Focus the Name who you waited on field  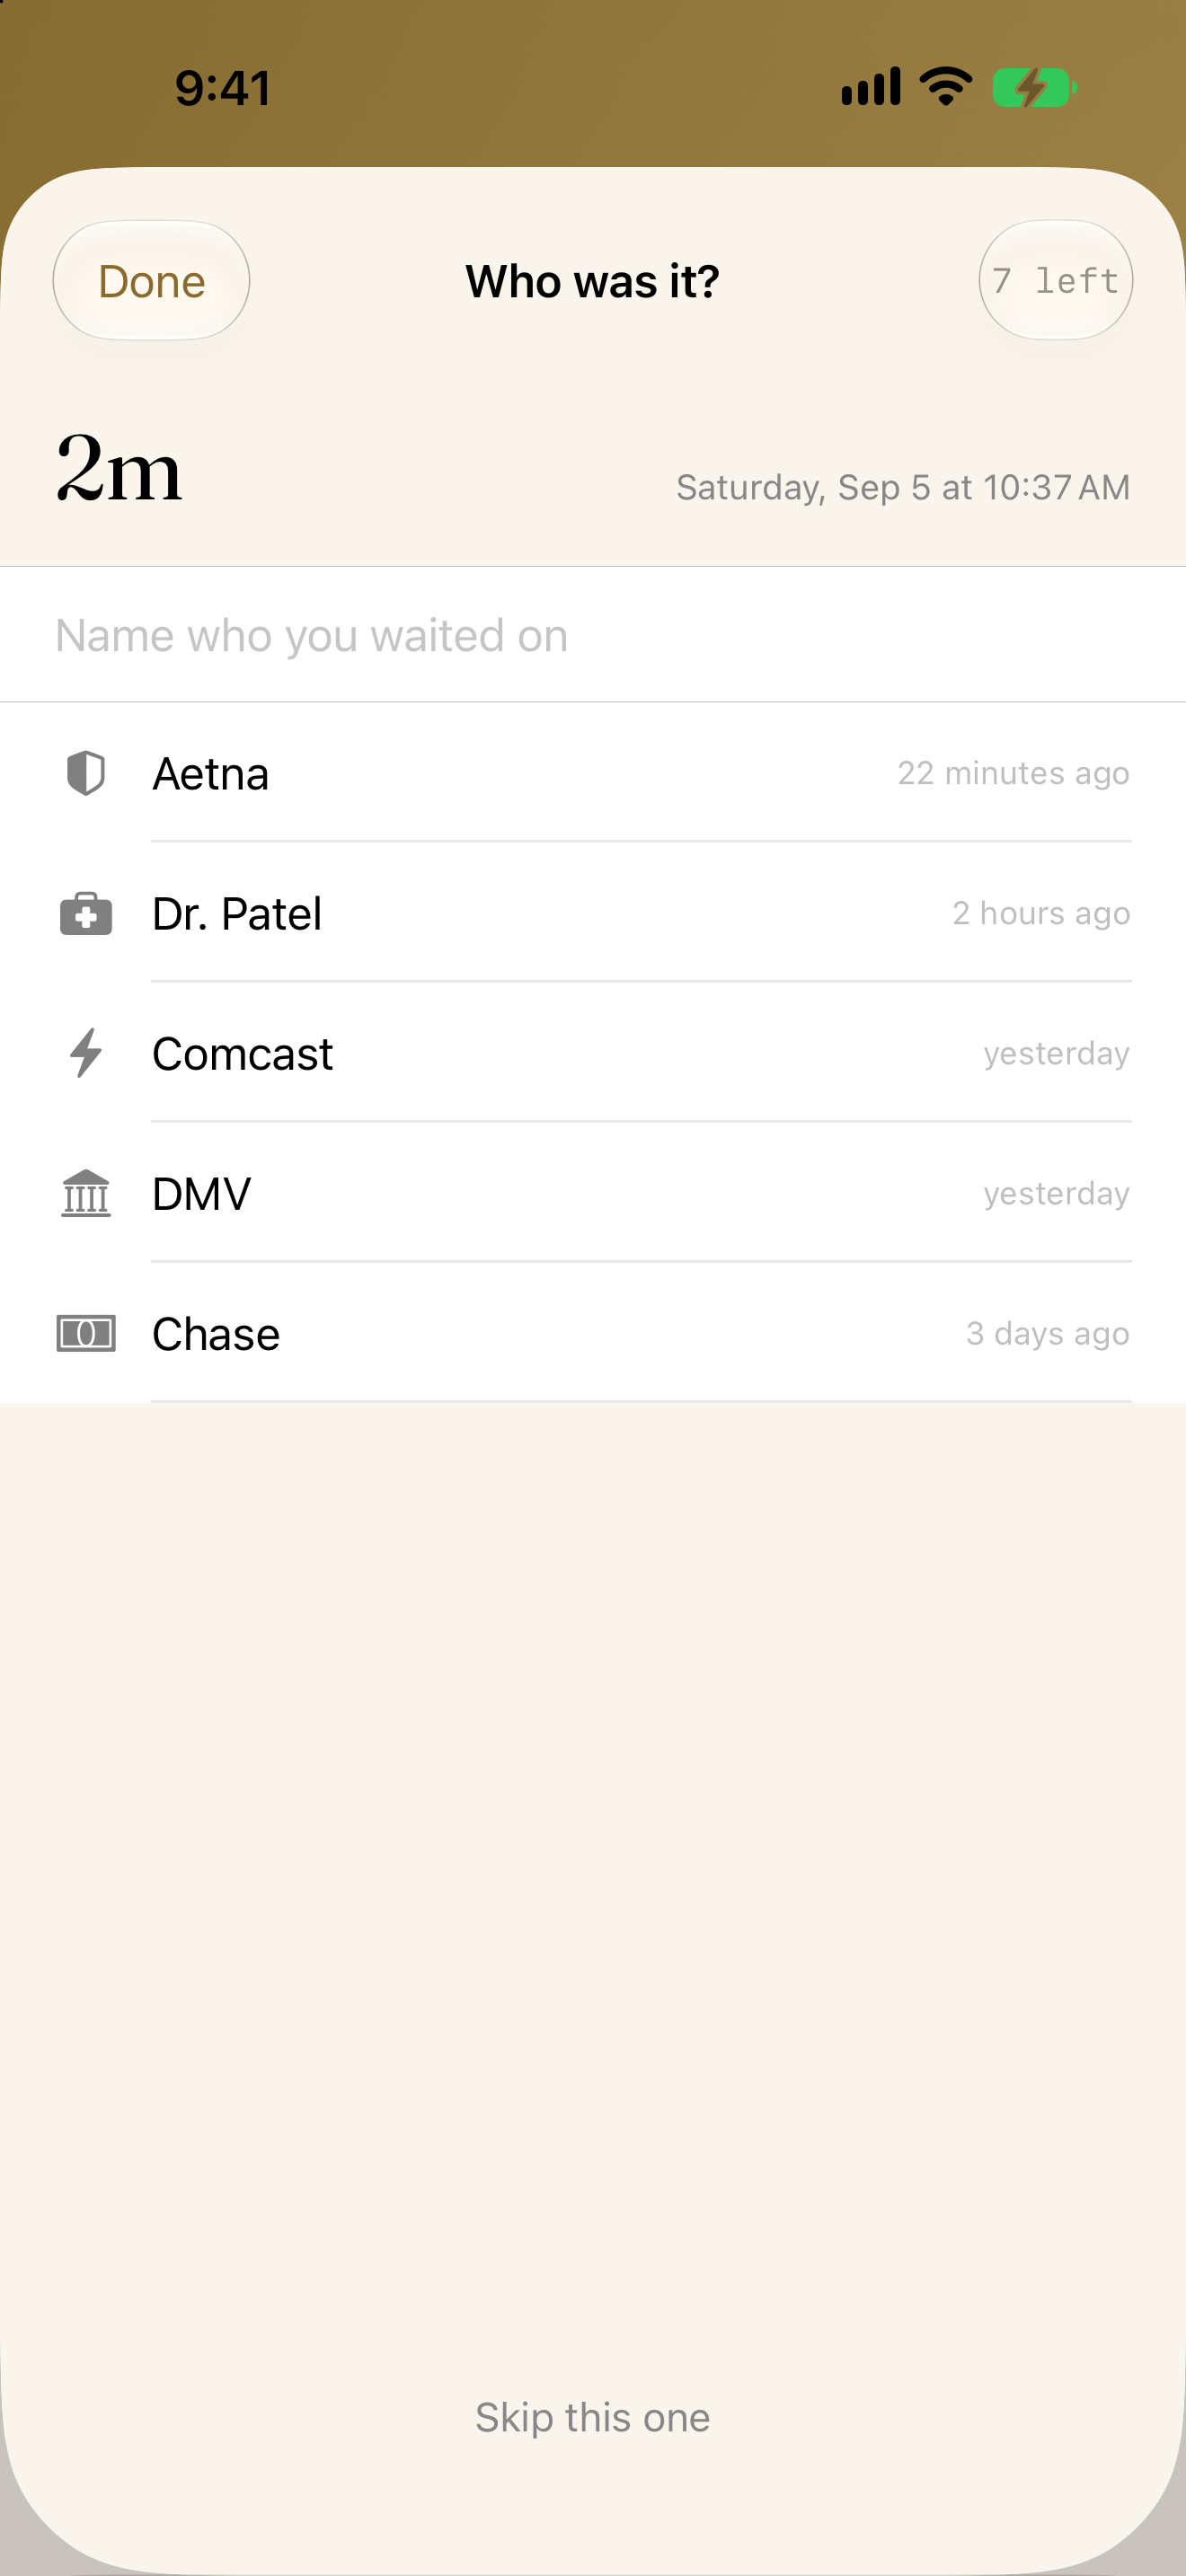point(593,635)
